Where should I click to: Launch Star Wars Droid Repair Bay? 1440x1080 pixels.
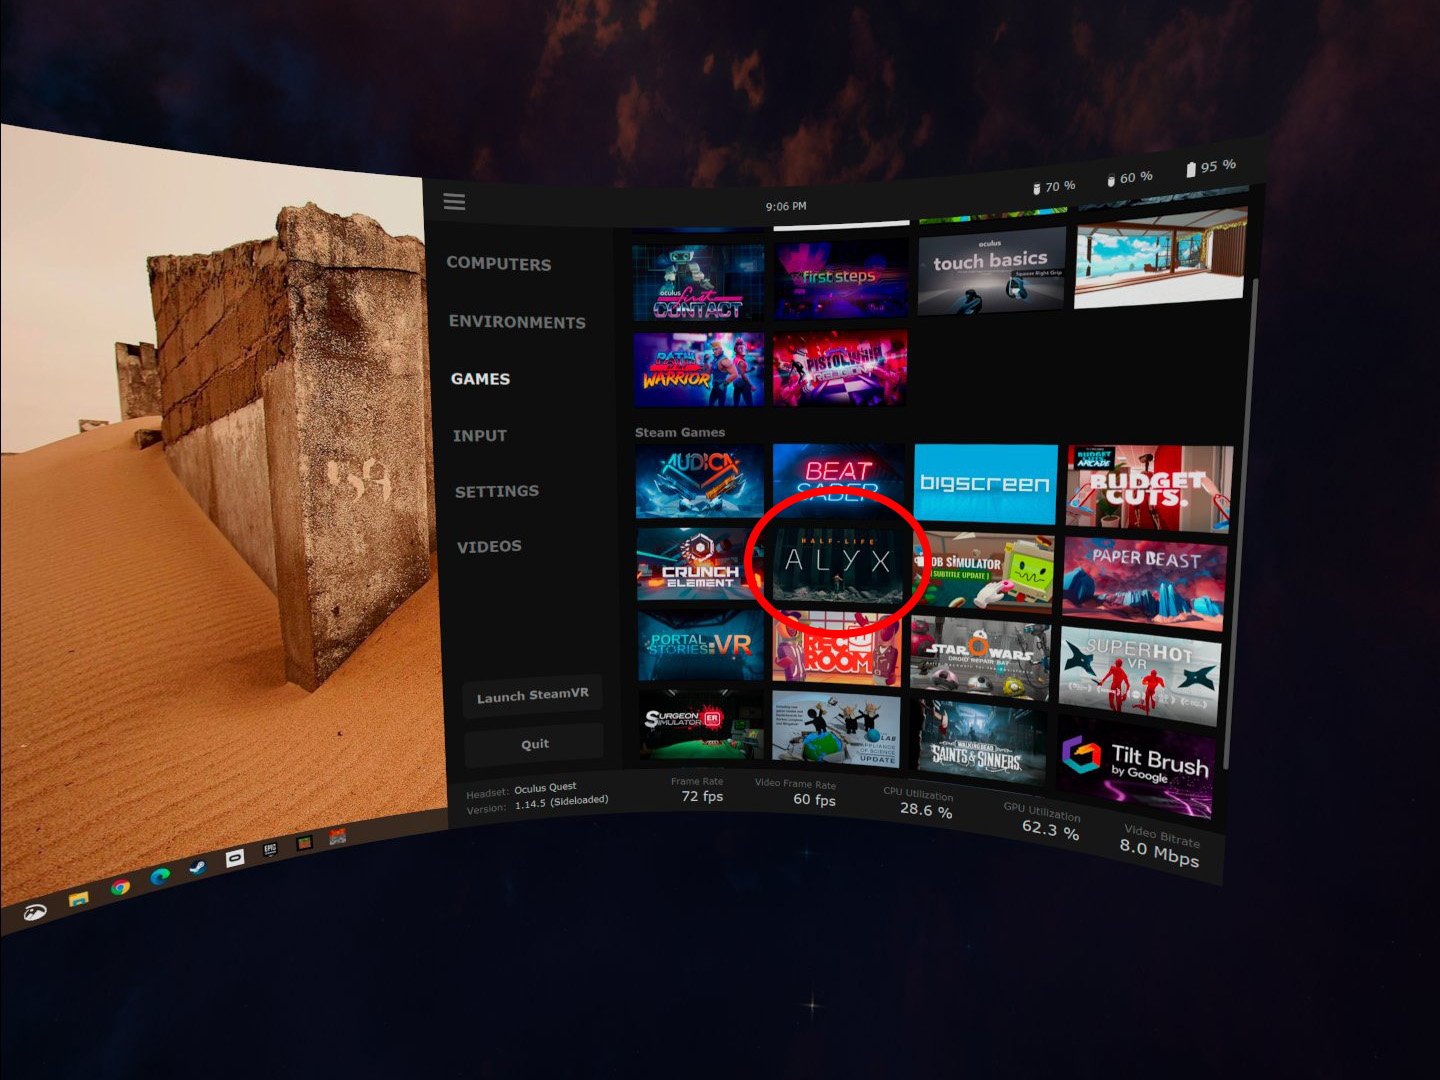tap(979, 658)
